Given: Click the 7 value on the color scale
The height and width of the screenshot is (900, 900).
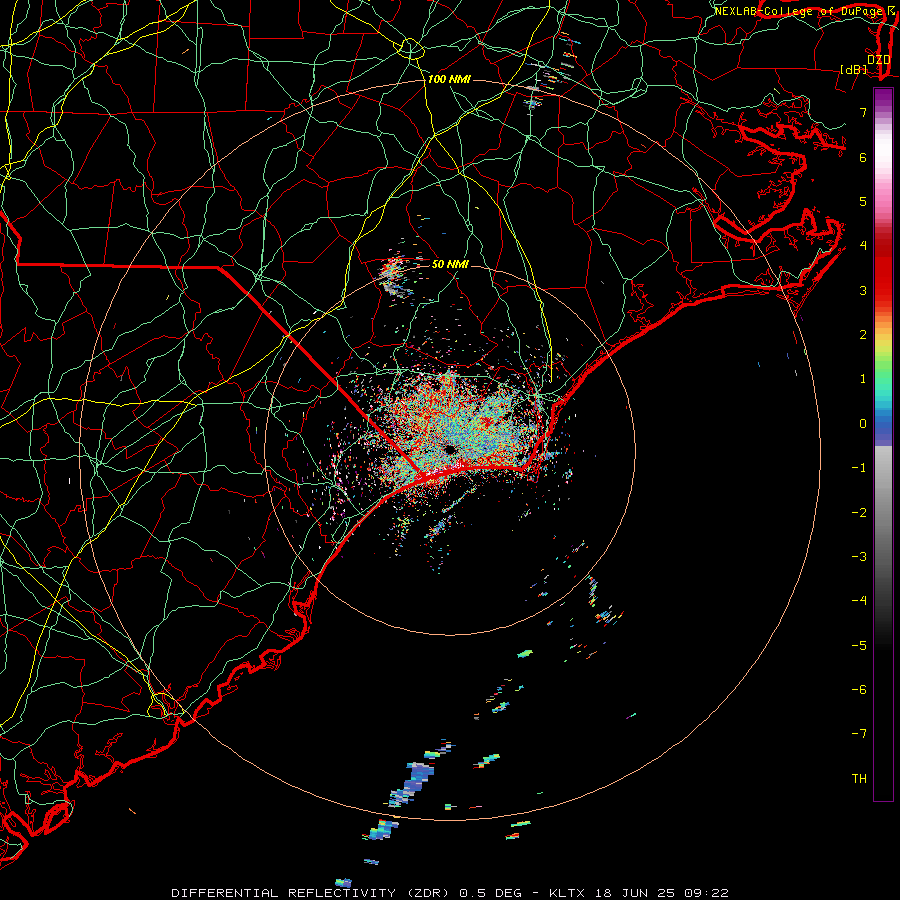Looking at the screenshot, I should [x=863, y=112].
